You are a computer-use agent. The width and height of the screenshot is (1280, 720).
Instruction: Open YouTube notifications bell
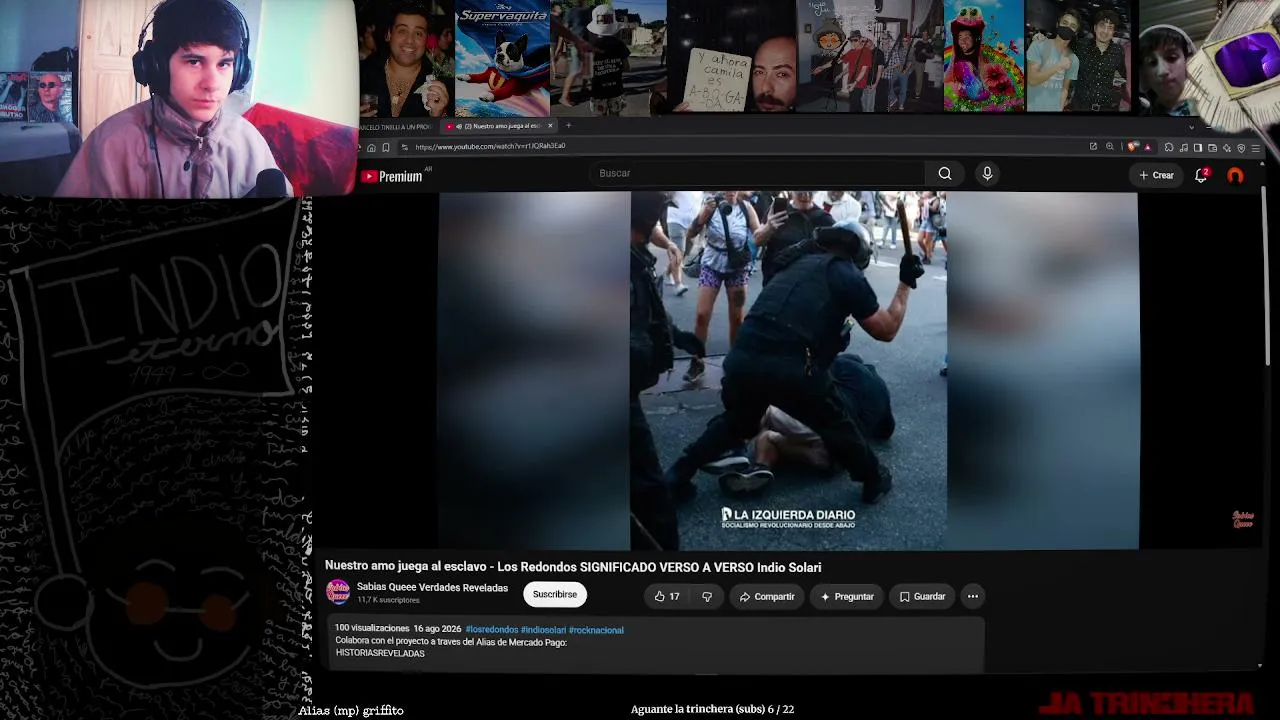pyautogui.click(x=1201, y=175)
